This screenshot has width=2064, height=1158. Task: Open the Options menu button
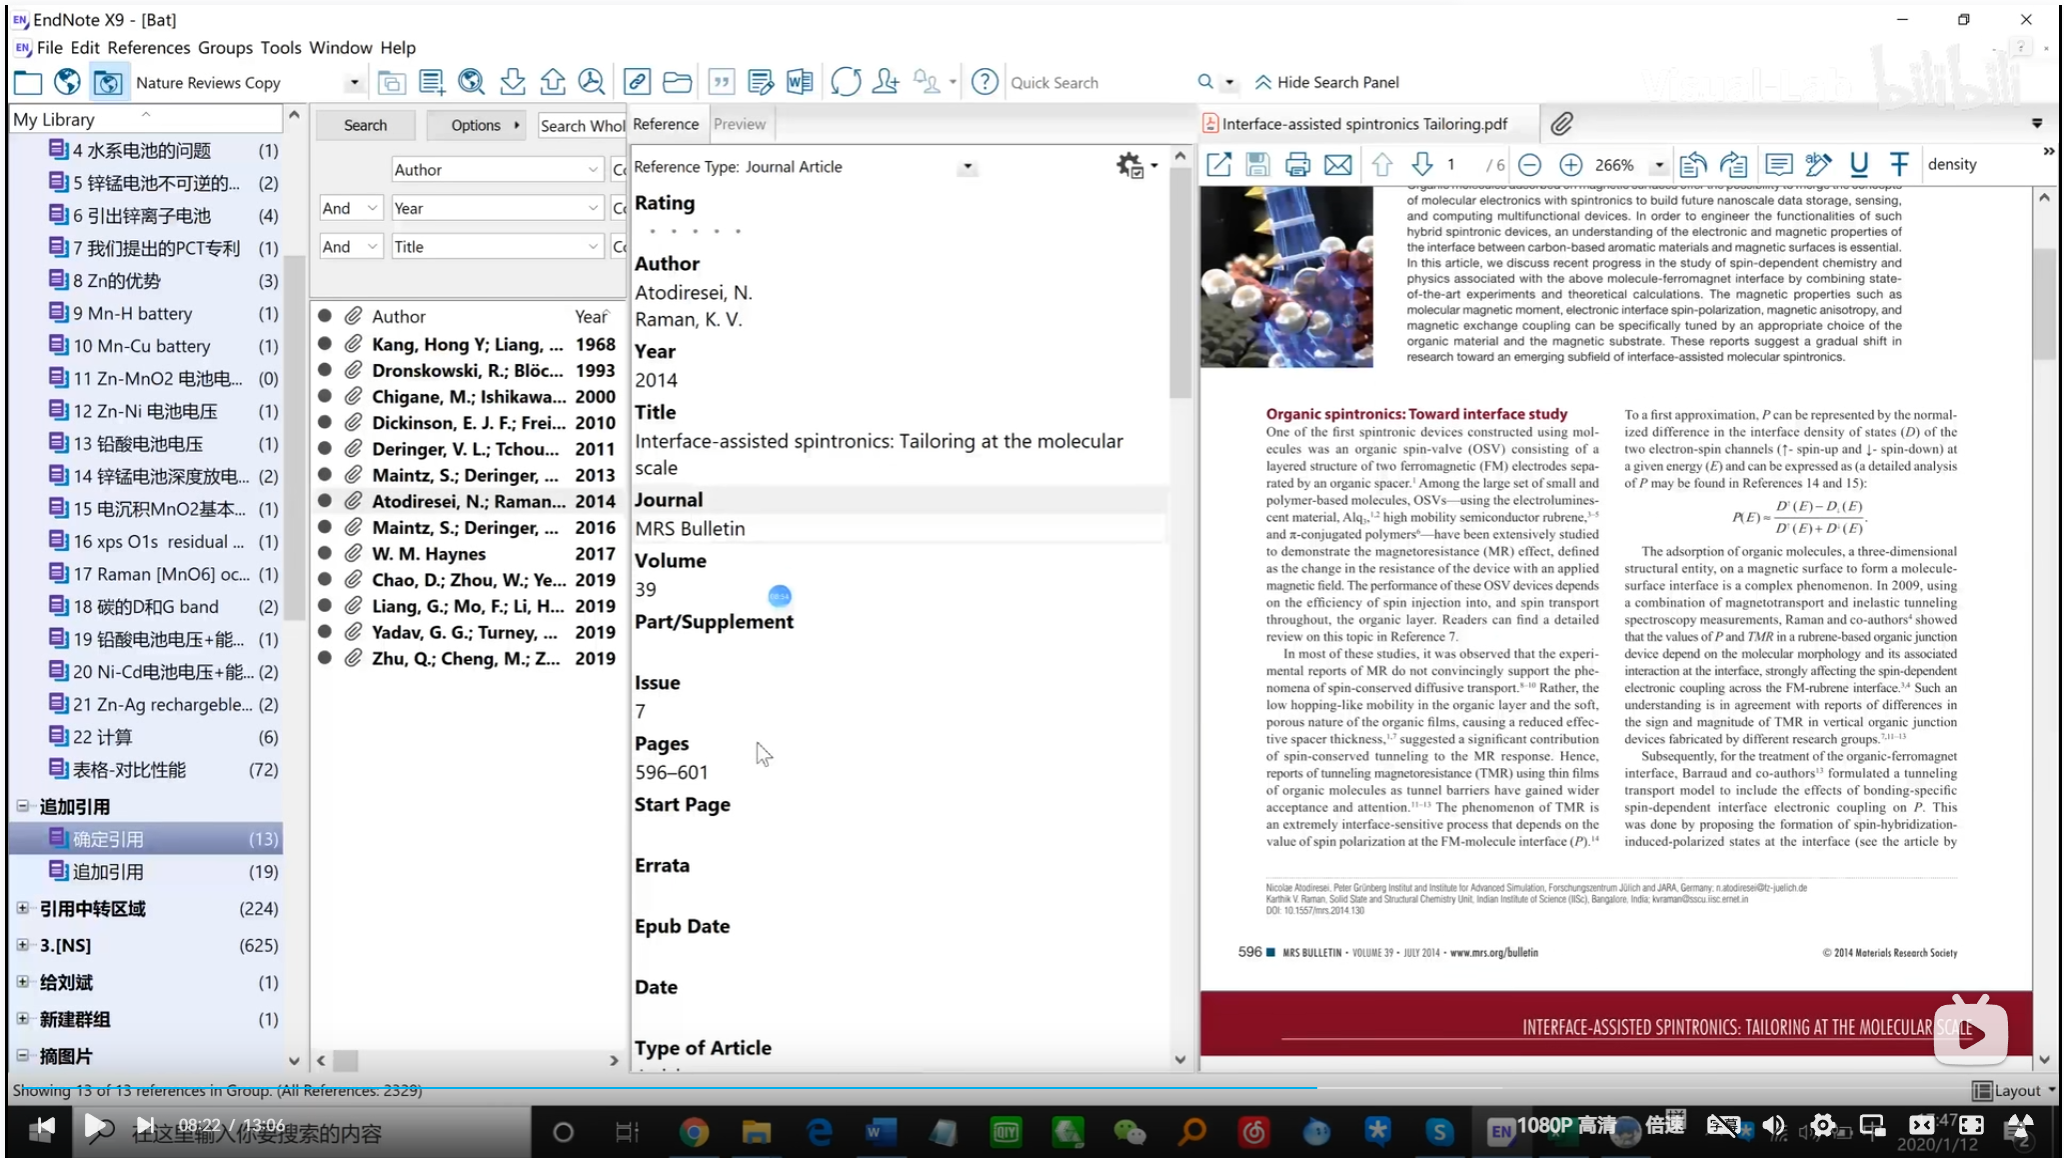pyautogui.click(x=476, y=125)
